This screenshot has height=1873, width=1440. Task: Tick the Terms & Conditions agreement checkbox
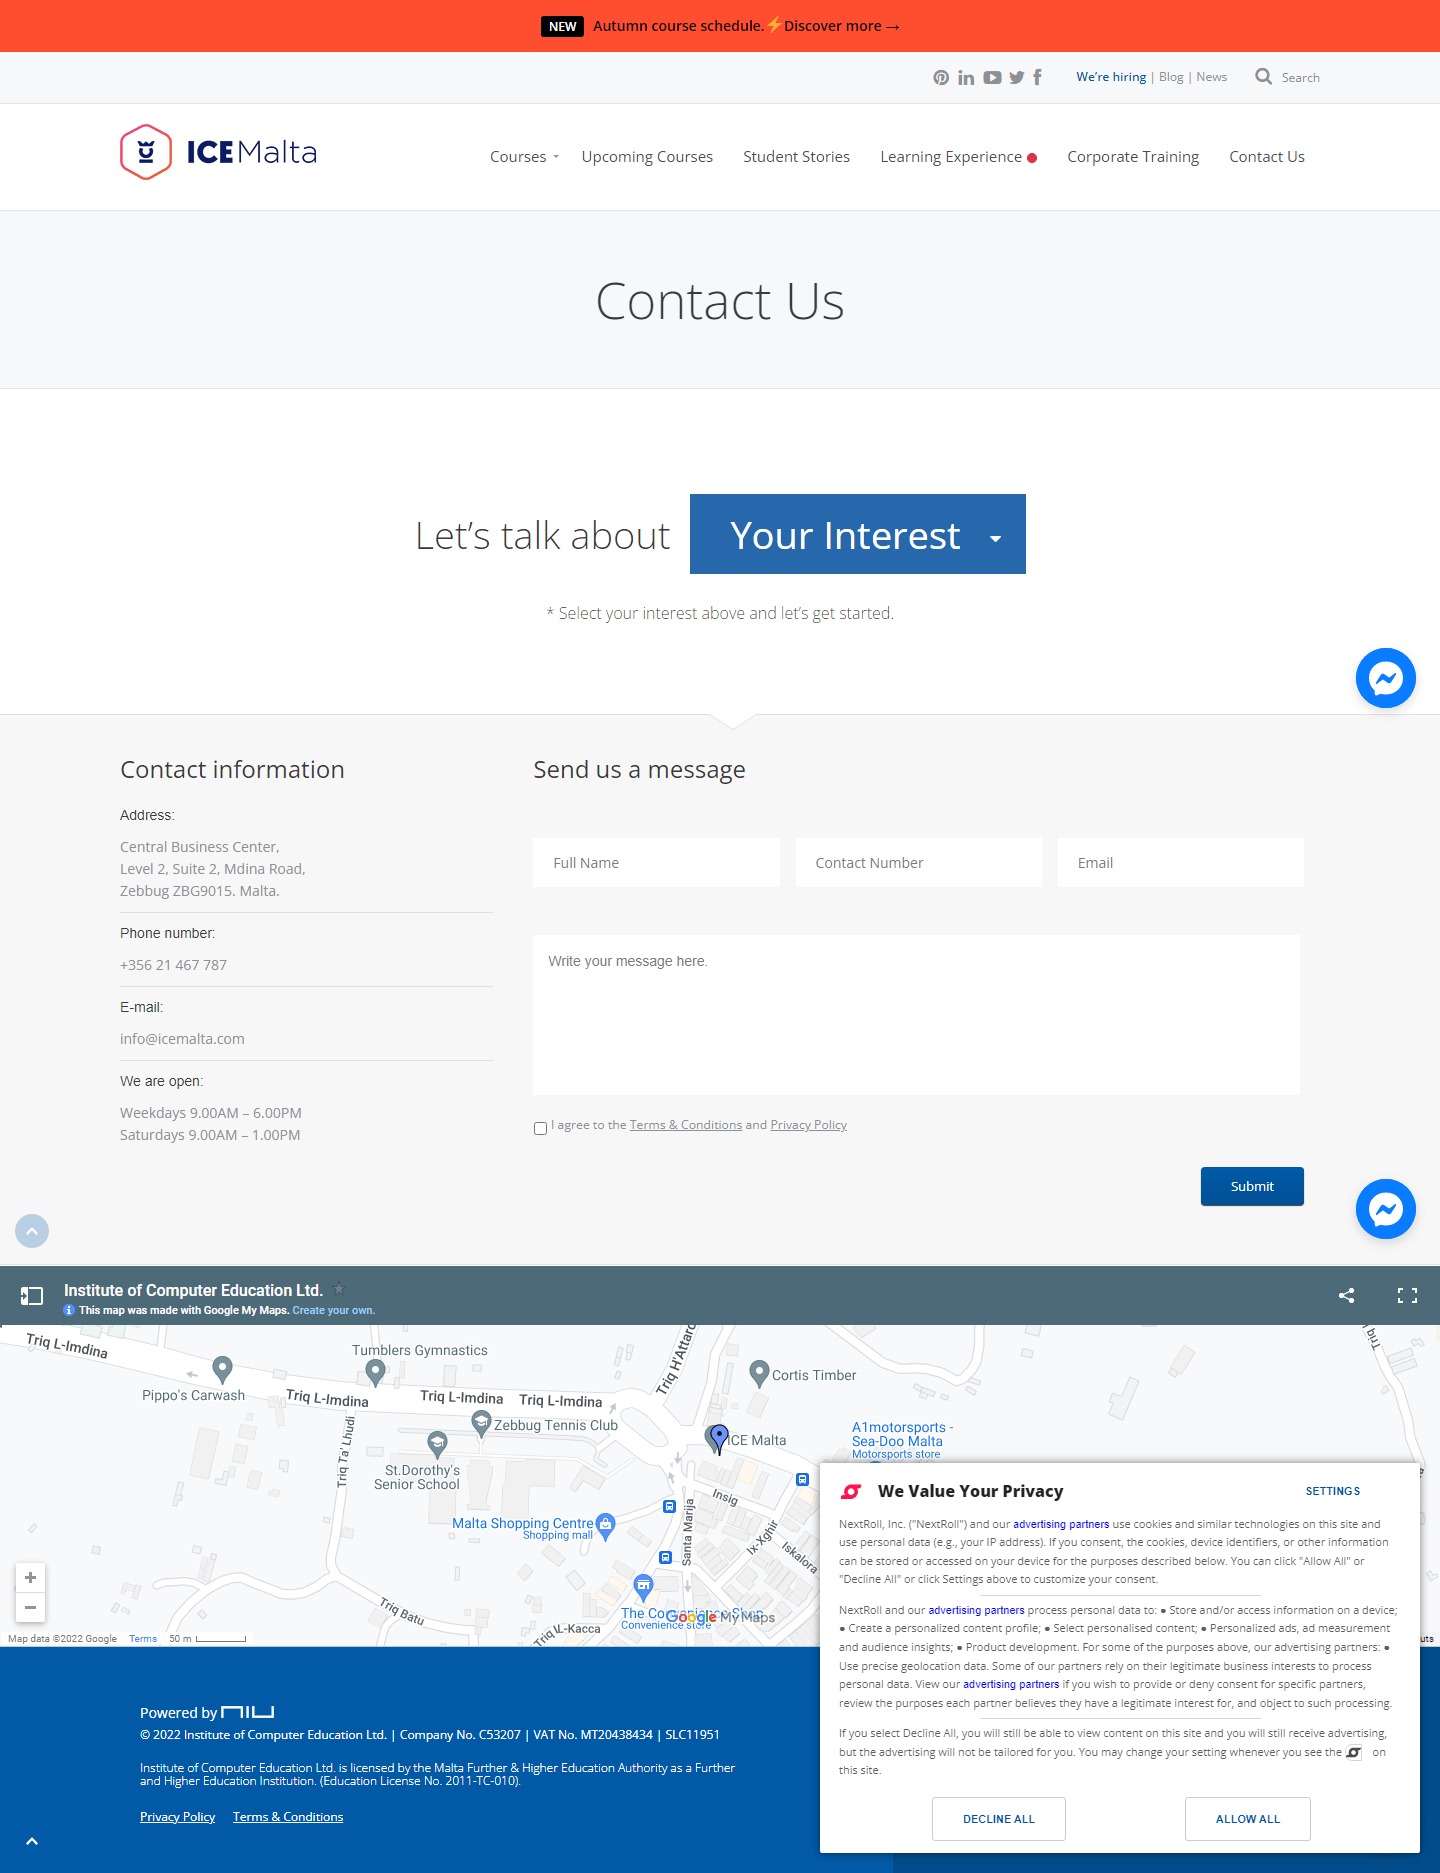pos(540,1128)
